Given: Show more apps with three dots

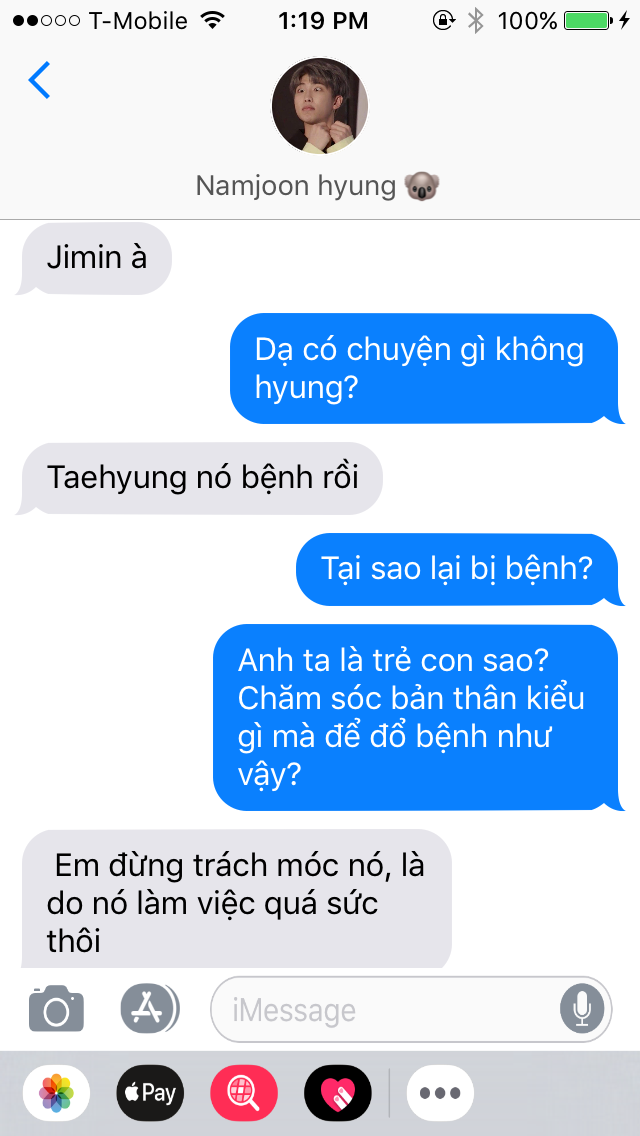Looking at the screenshot, I should coord(440,1093).
